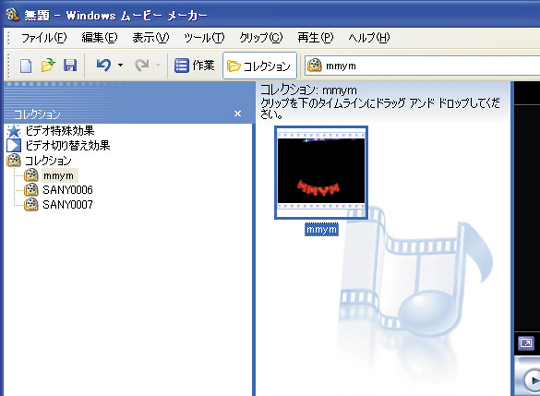Select the ビデオ切り替え効果 icon
The width and height of the screenshot is (540, 396).
click(x=13, y=145)
